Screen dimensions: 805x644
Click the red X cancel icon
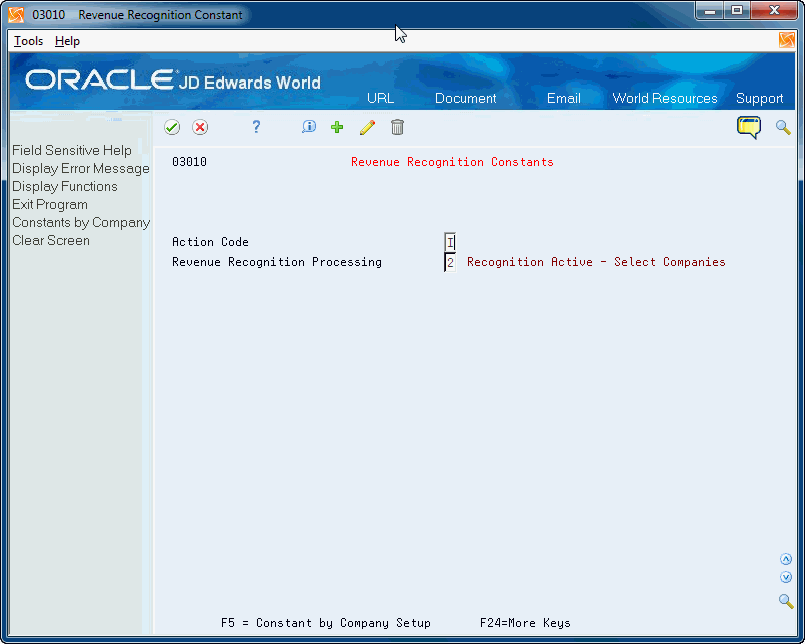[x=200, y=127]
